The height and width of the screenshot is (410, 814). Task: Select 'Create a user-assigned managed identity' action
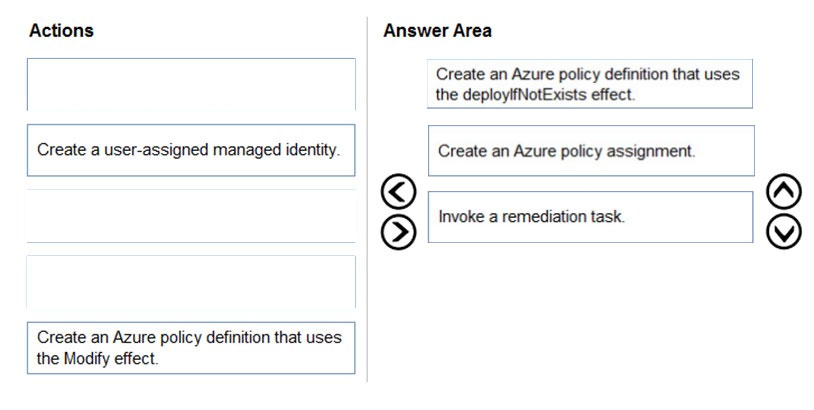coord(191,150)
